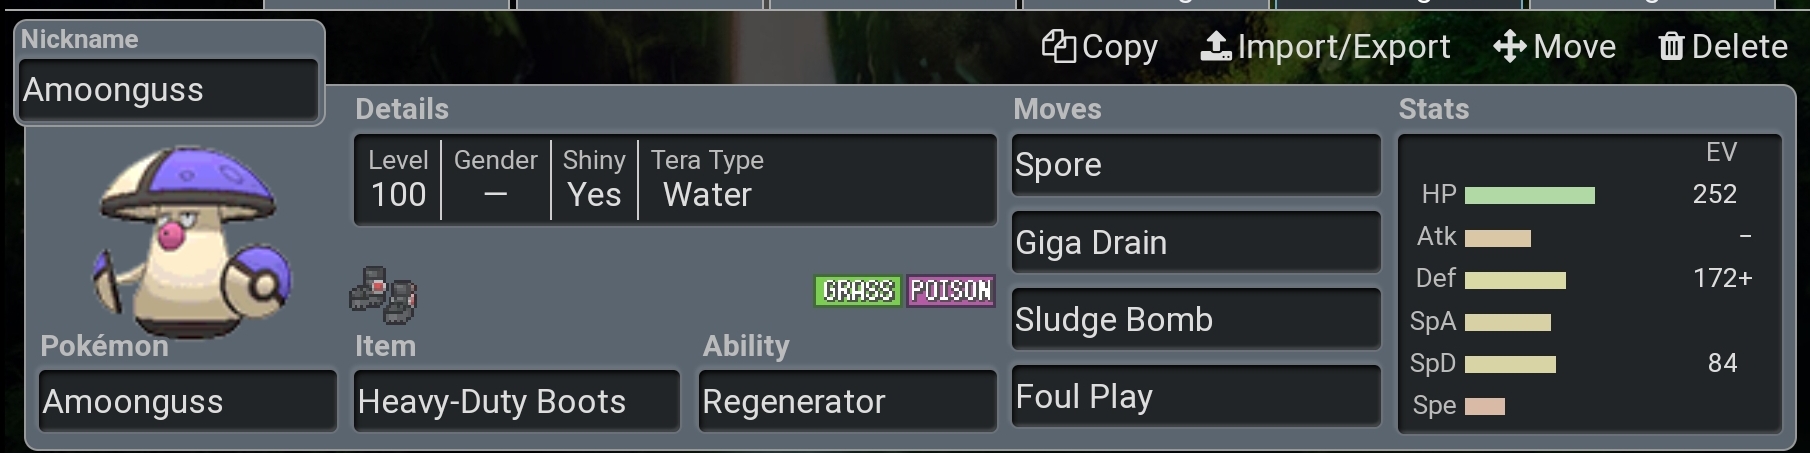Click the Nickname input field
1810x453 pixels.
[168, 90]
